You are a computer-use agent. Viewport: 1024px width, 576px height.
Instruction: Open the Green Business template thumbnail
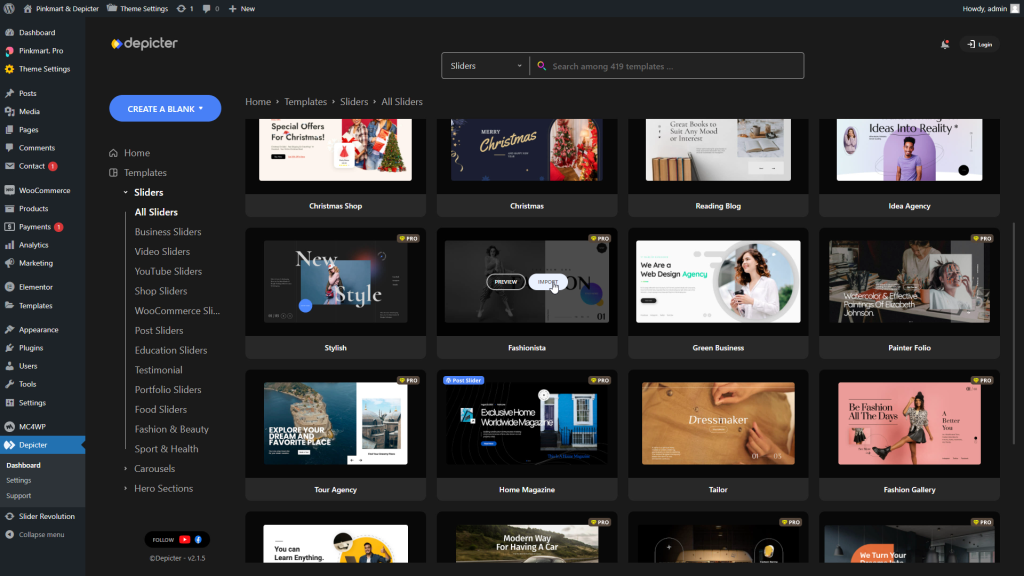click(x=718, y=282)
